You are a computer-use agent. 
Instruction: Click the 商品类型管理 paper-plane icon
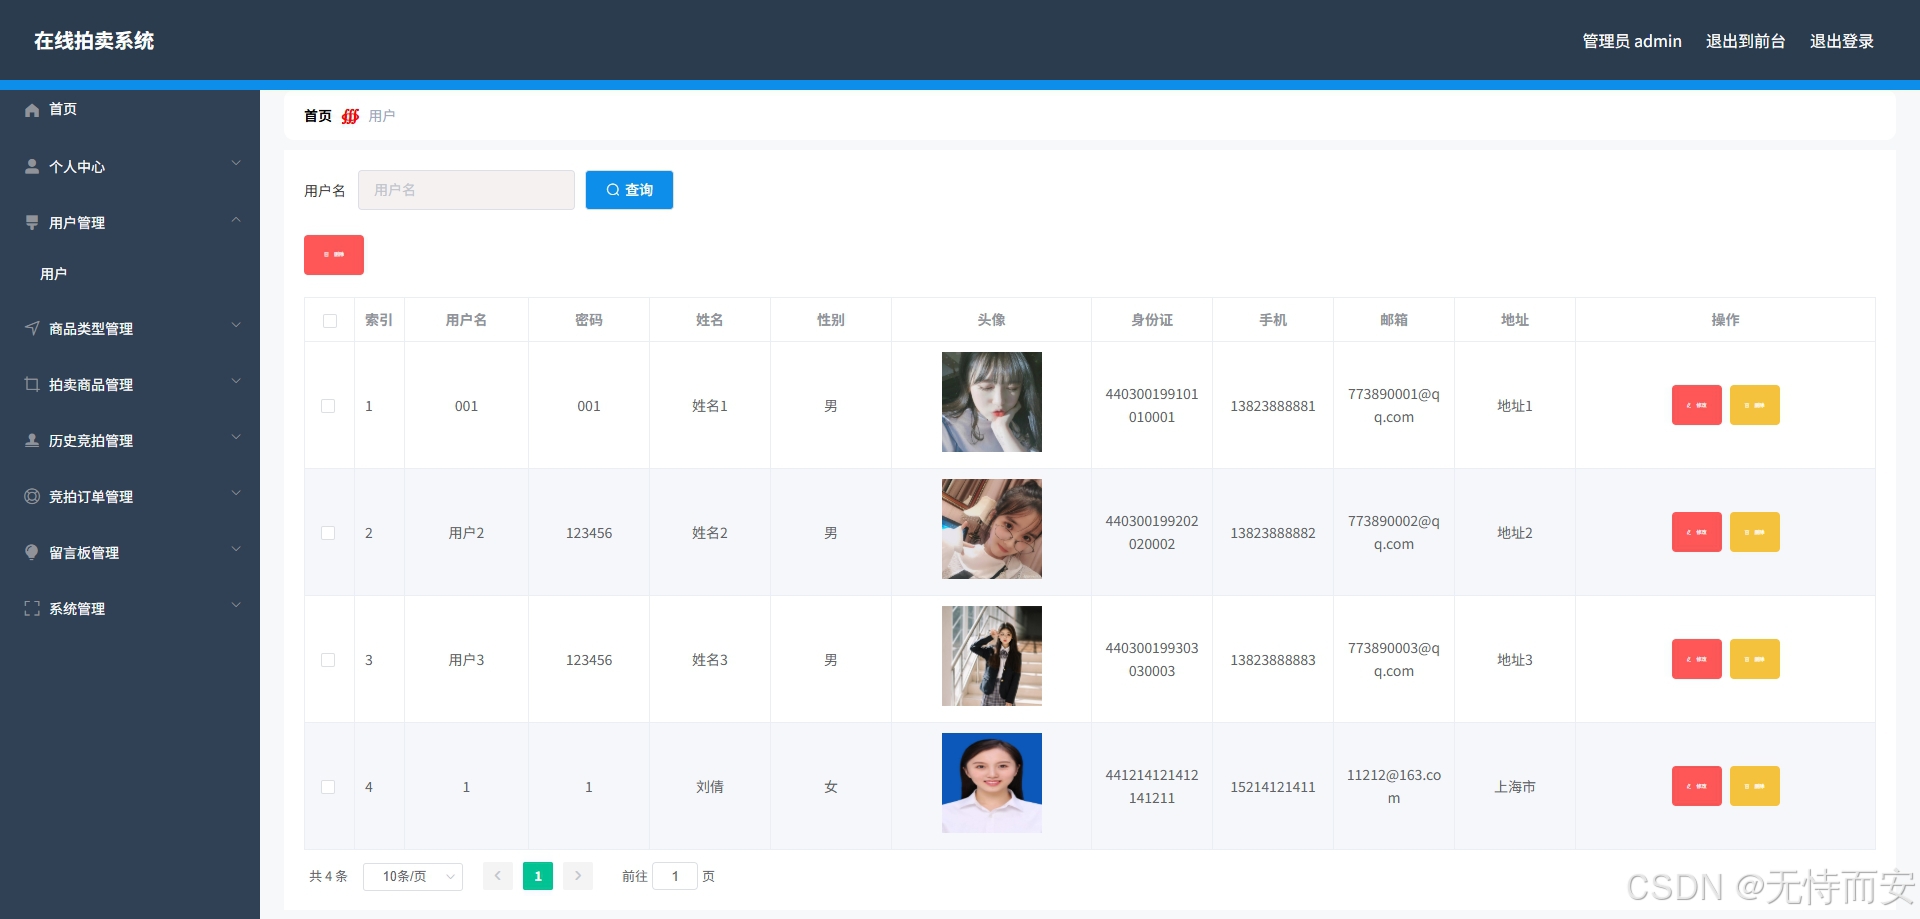click(32, 328)
